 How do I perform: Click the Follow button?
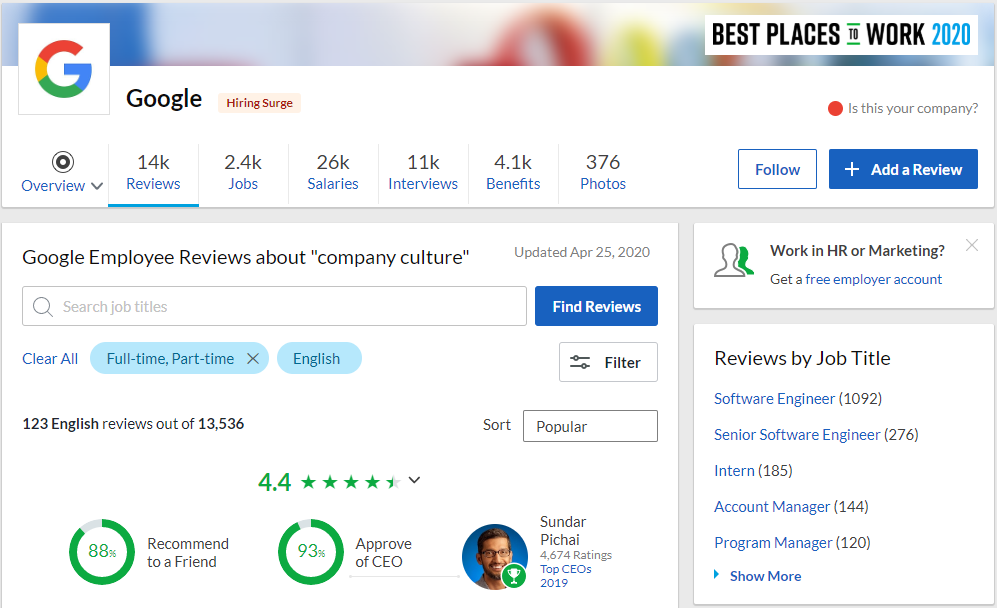coord(777,169)
